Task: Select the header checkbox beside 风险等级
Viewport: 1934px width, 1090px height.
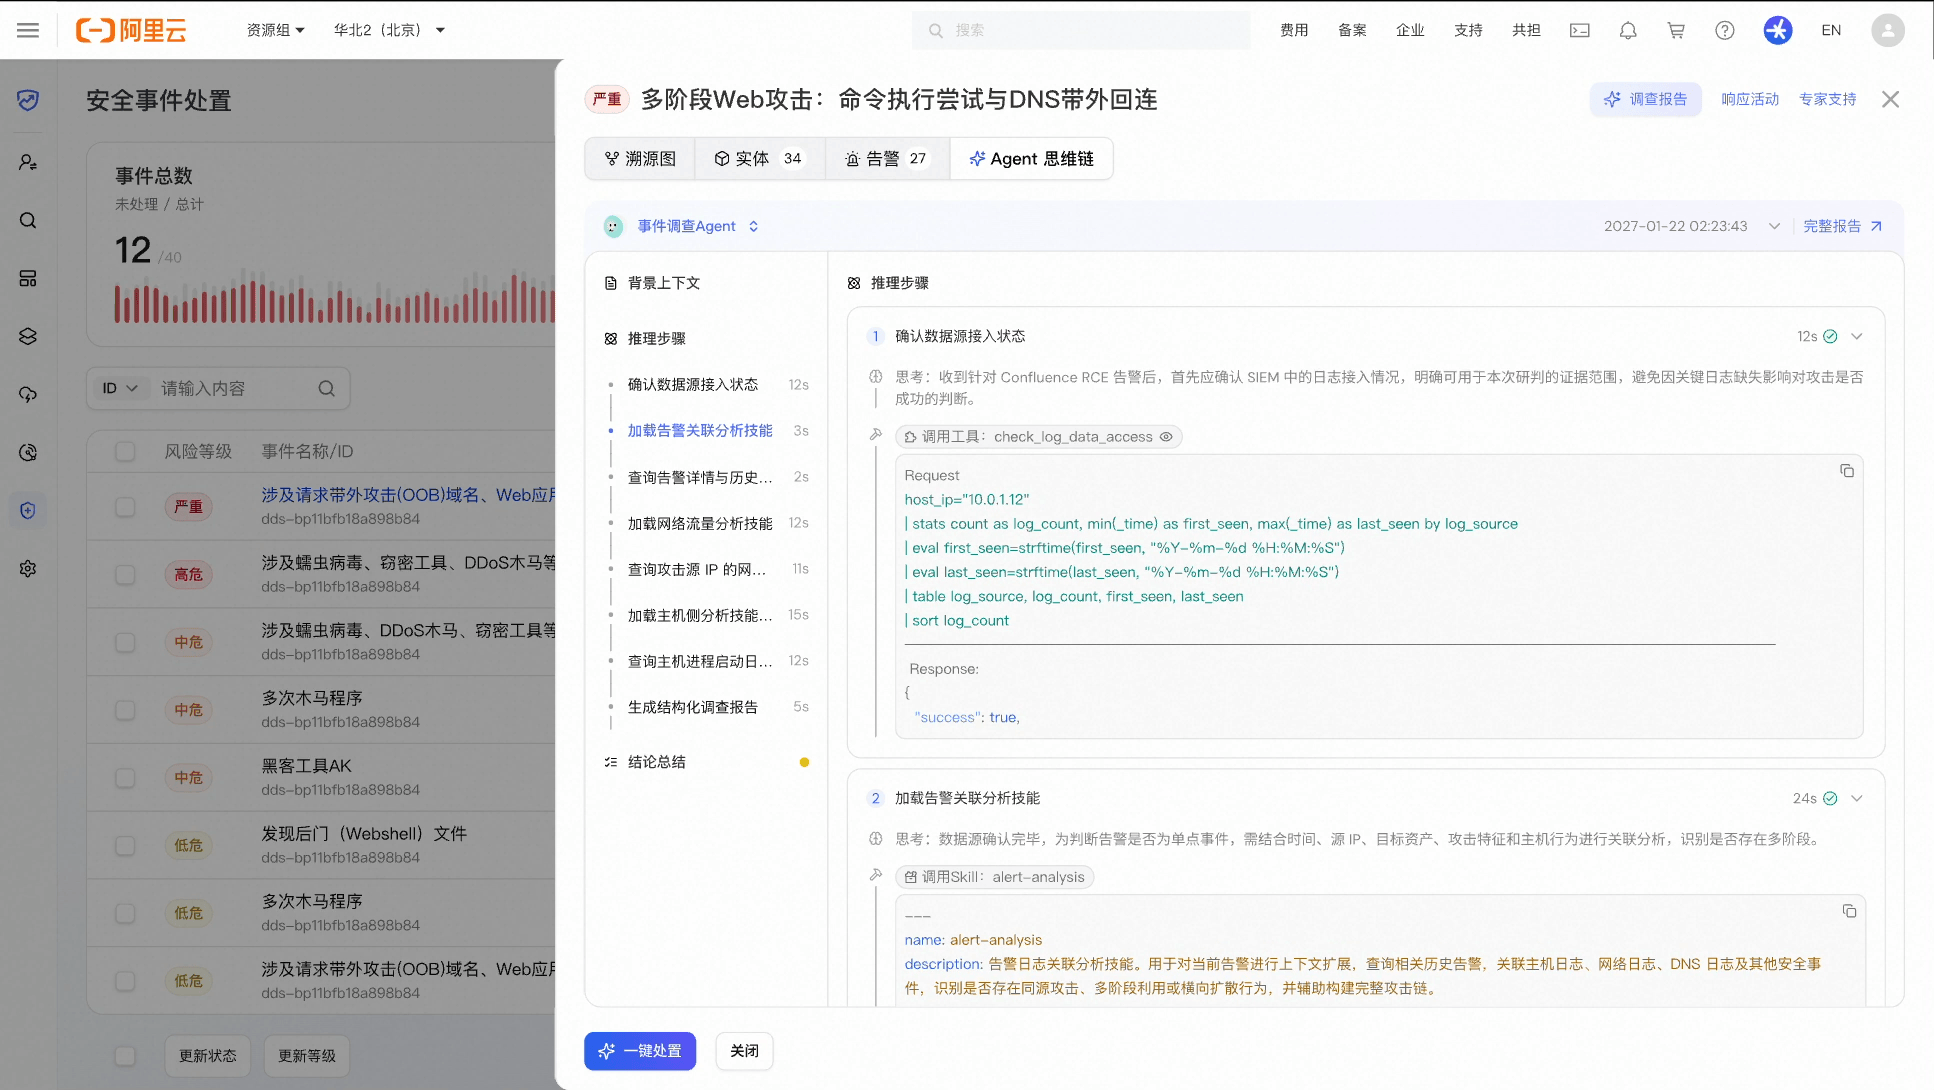Action: [125, 451]
